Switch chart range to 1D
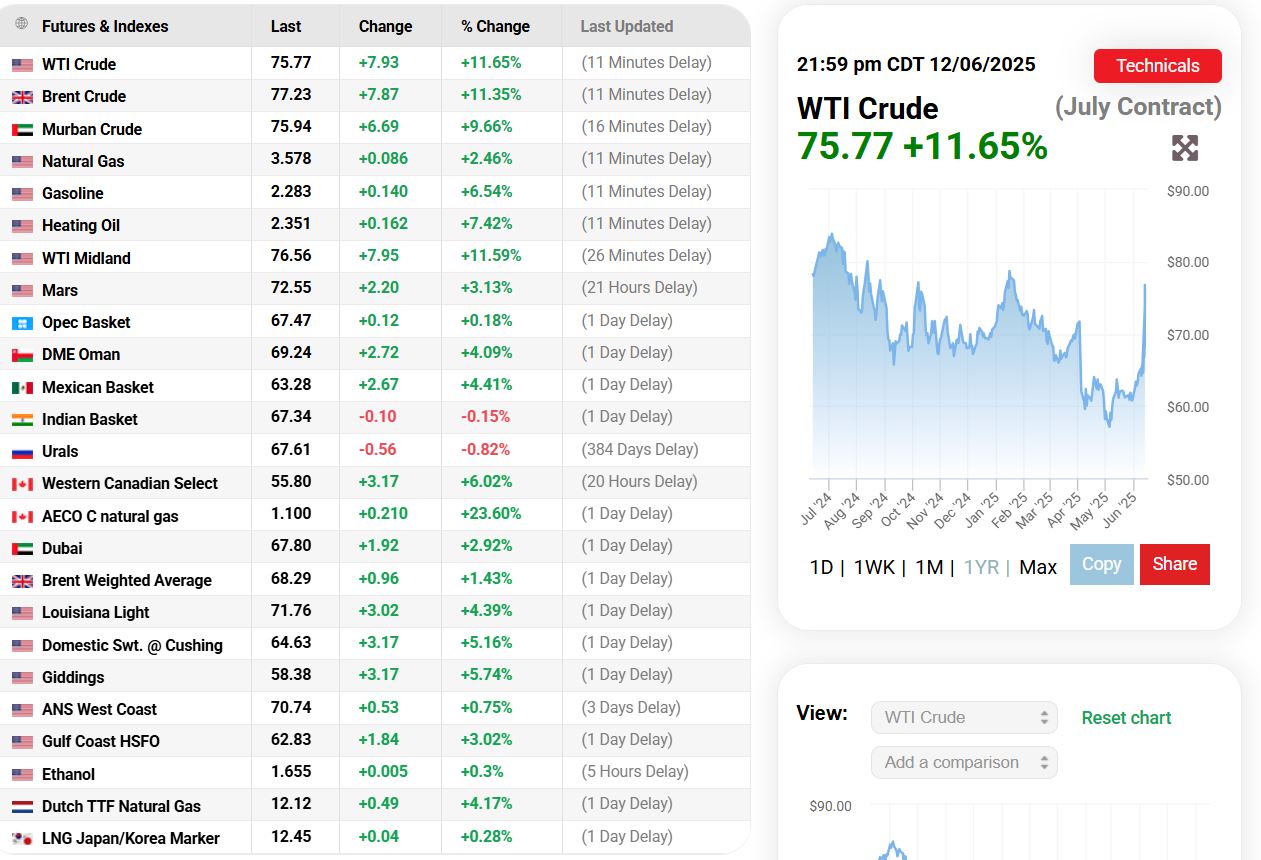 point(821,567)
